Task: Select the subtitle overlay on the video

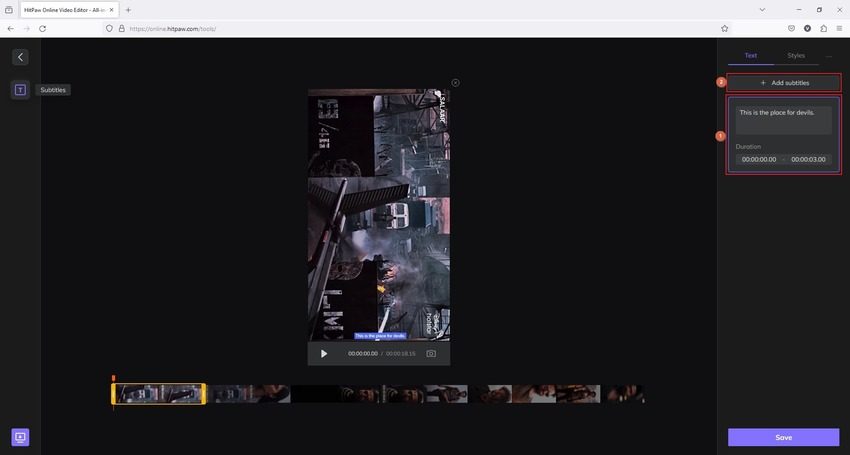Action: (x=379, y=336)
